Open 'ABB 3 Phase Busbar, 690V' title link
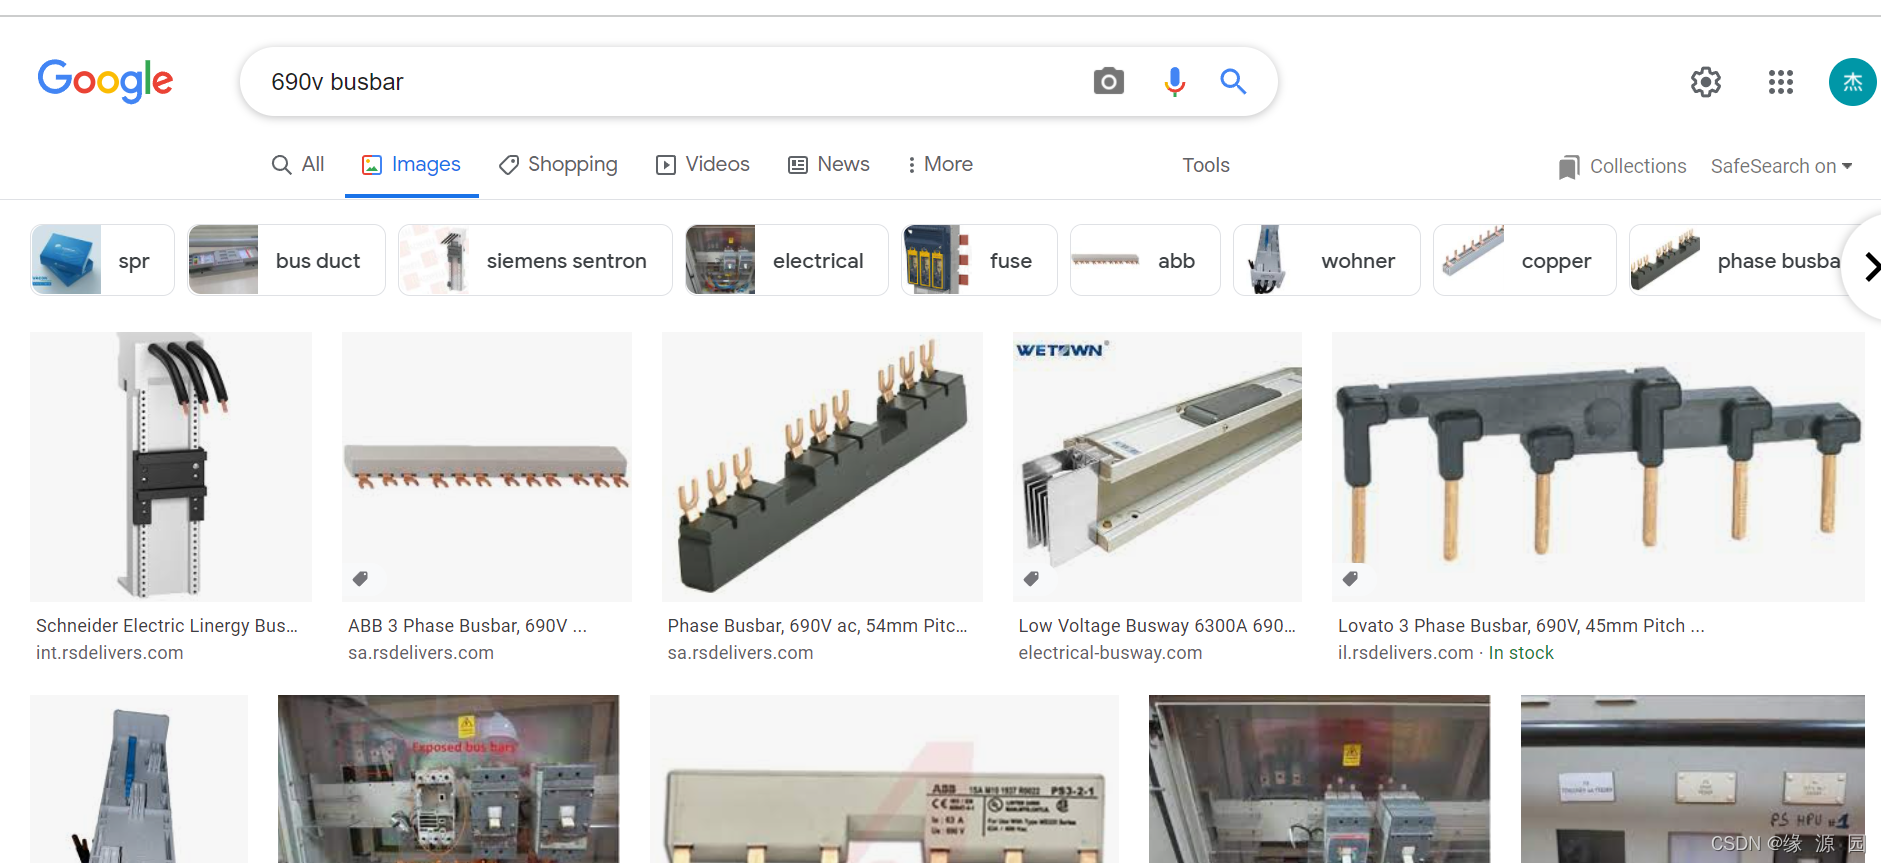1881x863 pixels. pos(467,626)
